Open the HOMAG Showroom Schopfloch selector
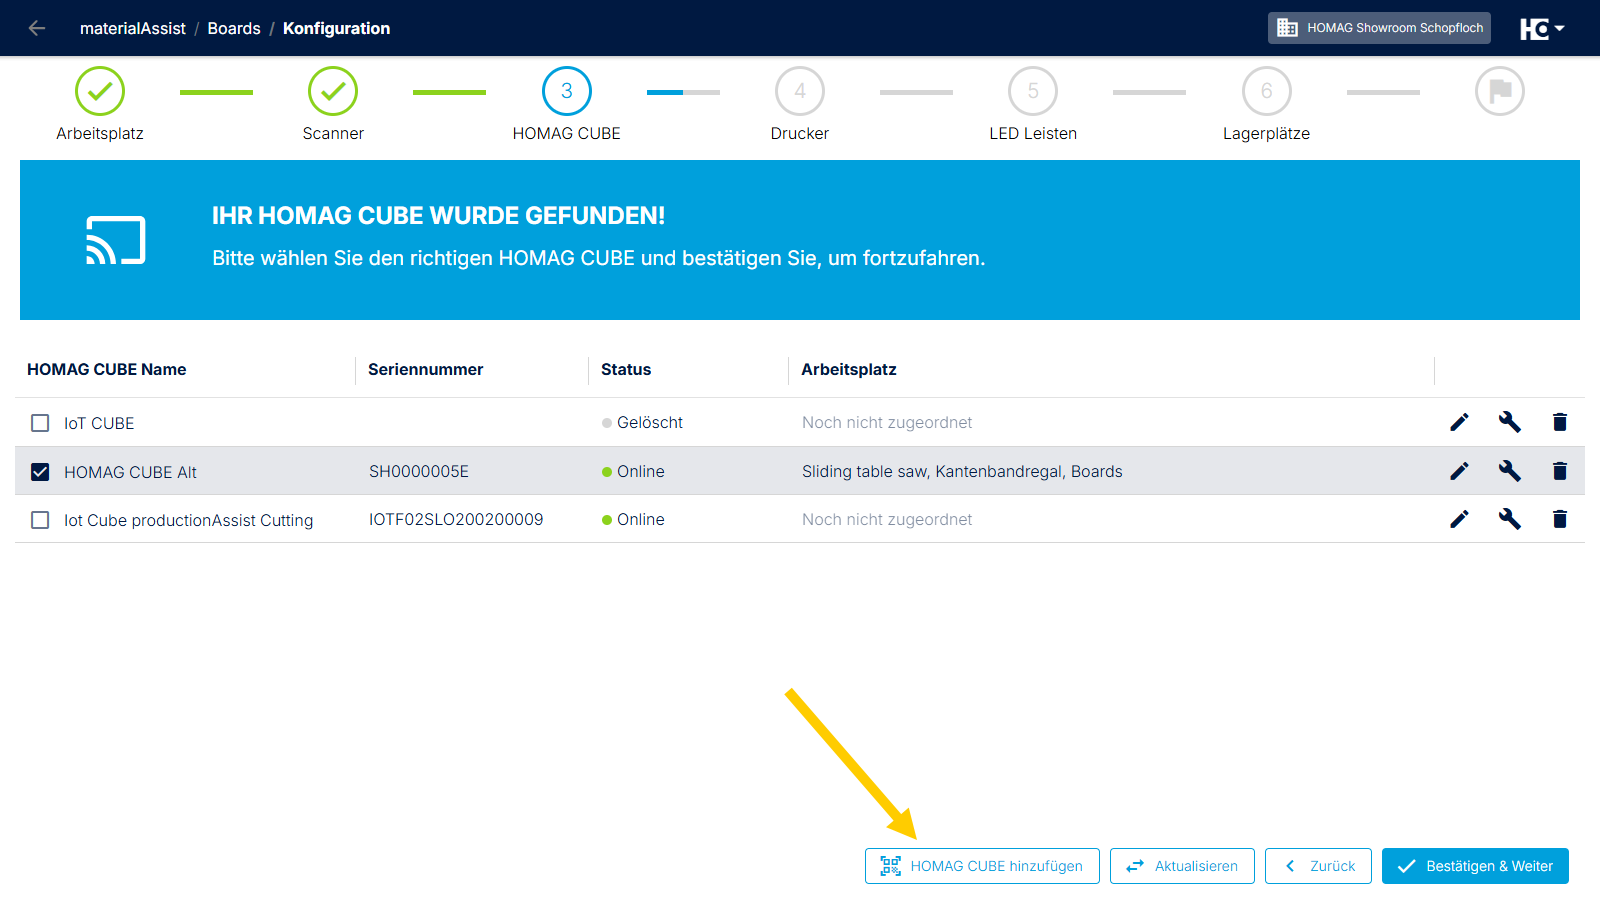The width and height of the screenshot is (1600, 900). 1379,28
